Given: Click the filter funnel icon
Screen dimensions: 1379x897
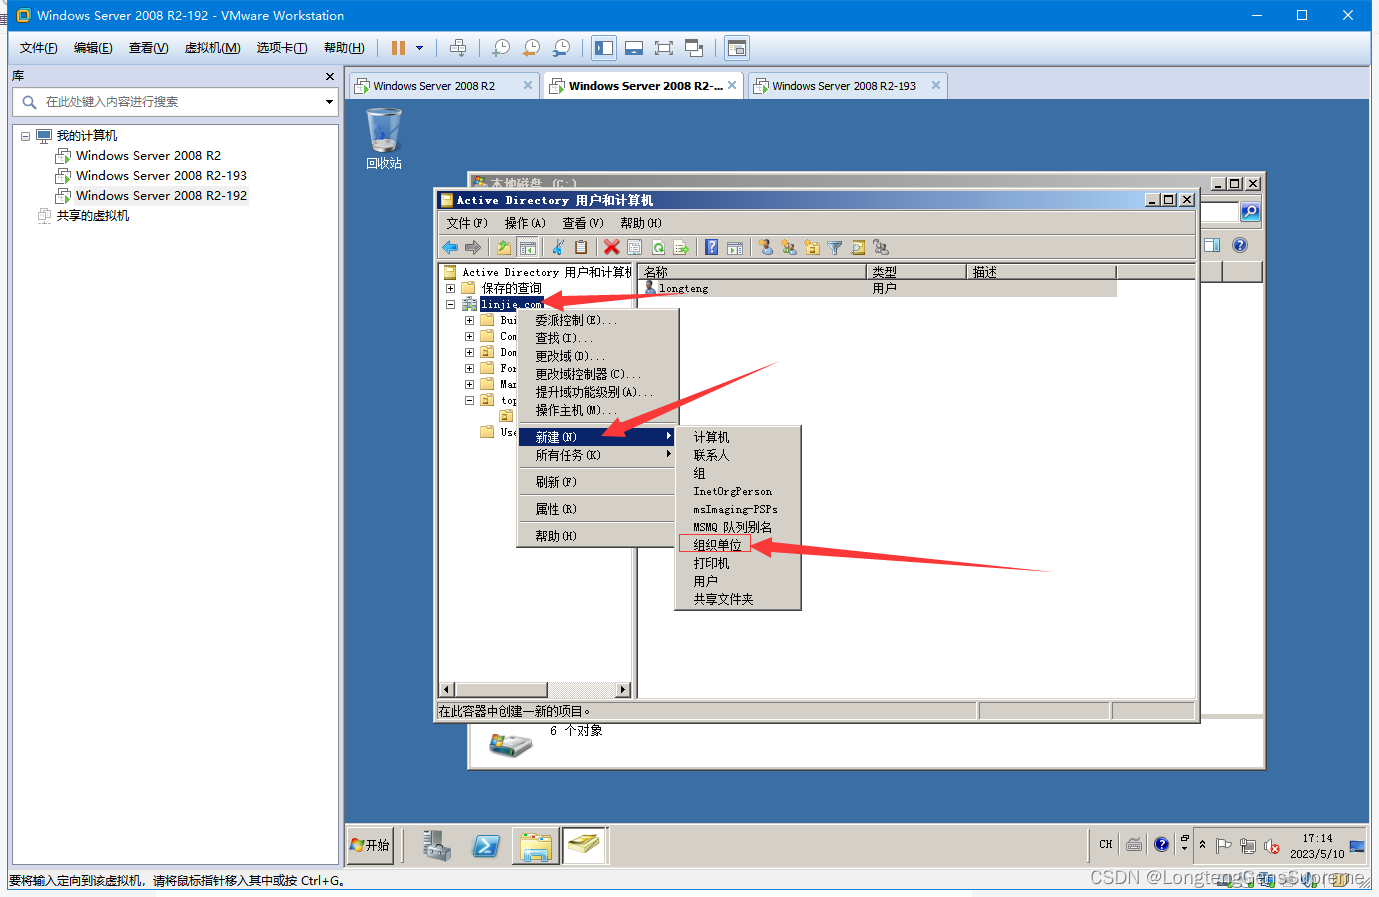Looking at the screenshot, I should (835, 247).
